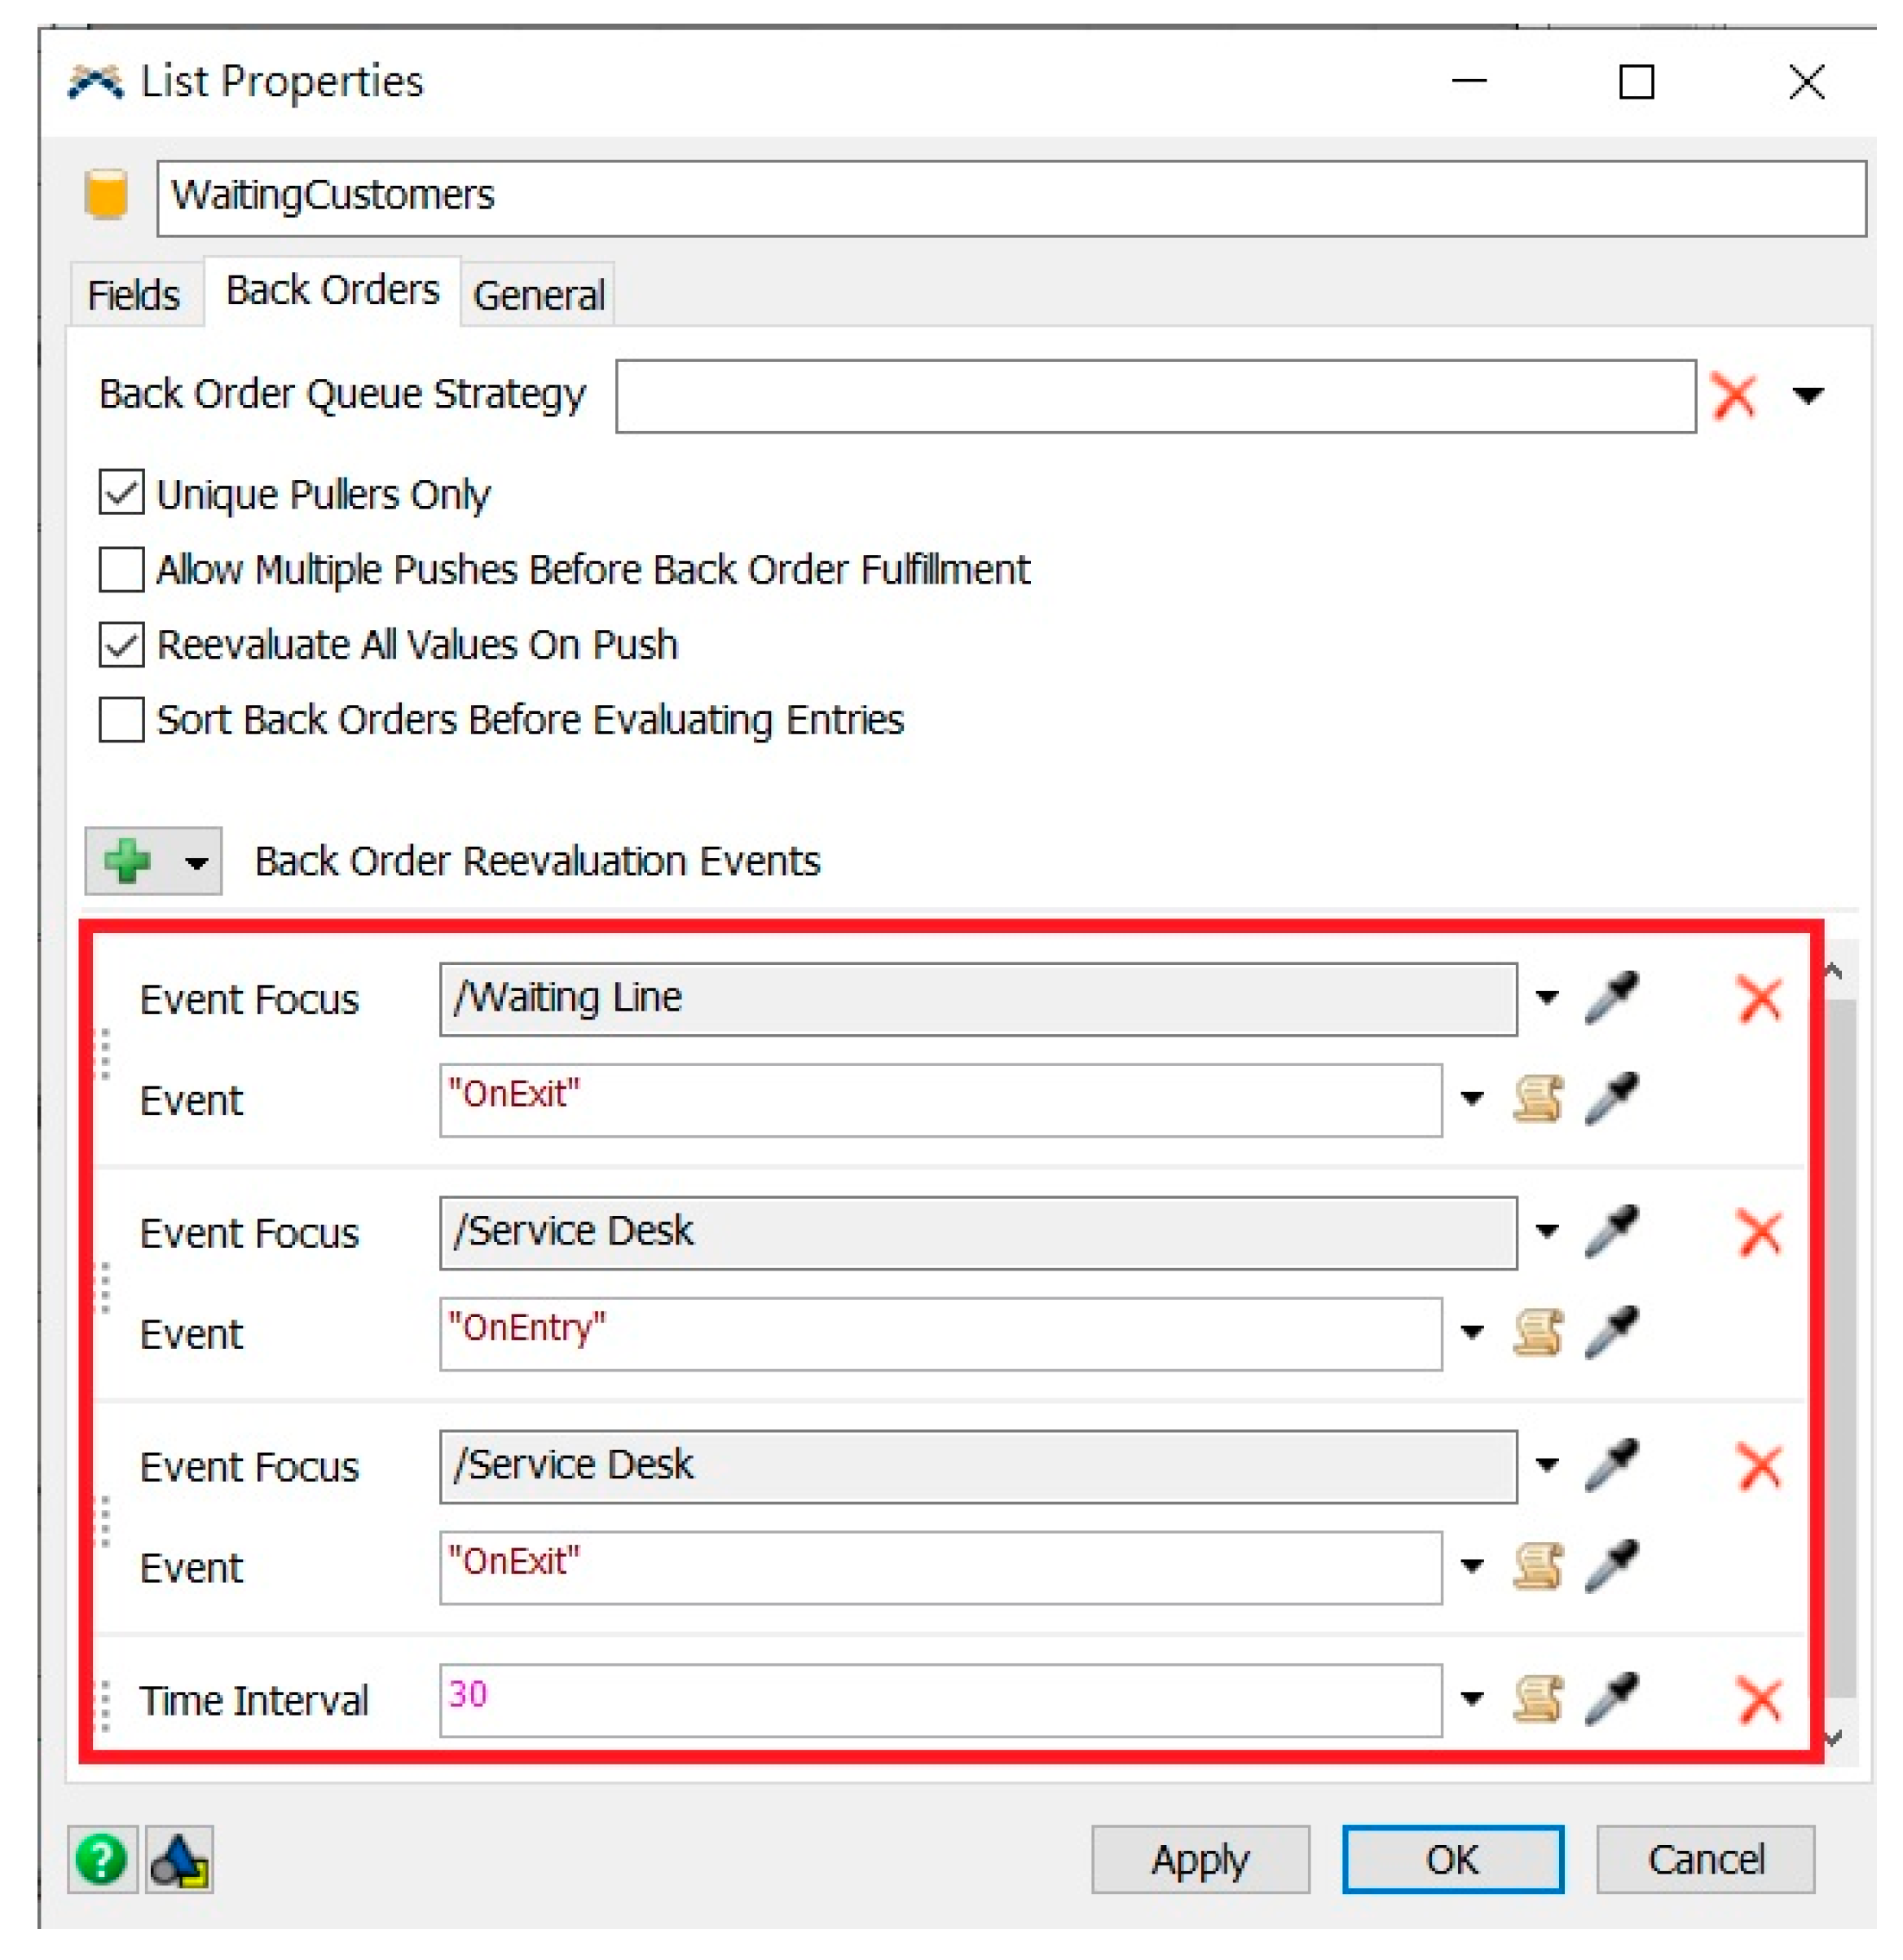Remove the Time Interval reevaluation entry
The image size is (1903, 1960).
point(1759,1699)
